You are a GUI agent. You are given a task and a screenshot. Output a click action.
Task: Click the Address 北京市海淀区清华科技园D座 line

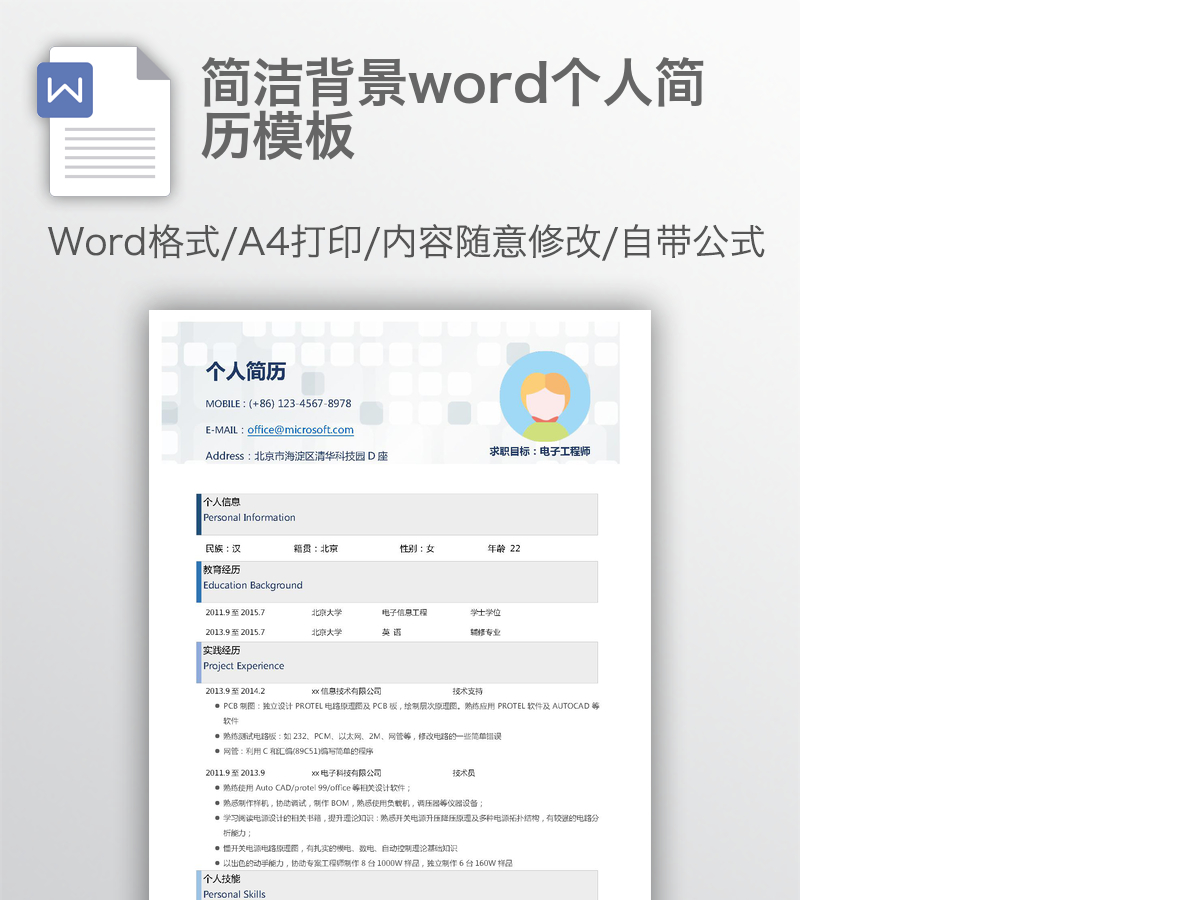click(x=296, y=456)
